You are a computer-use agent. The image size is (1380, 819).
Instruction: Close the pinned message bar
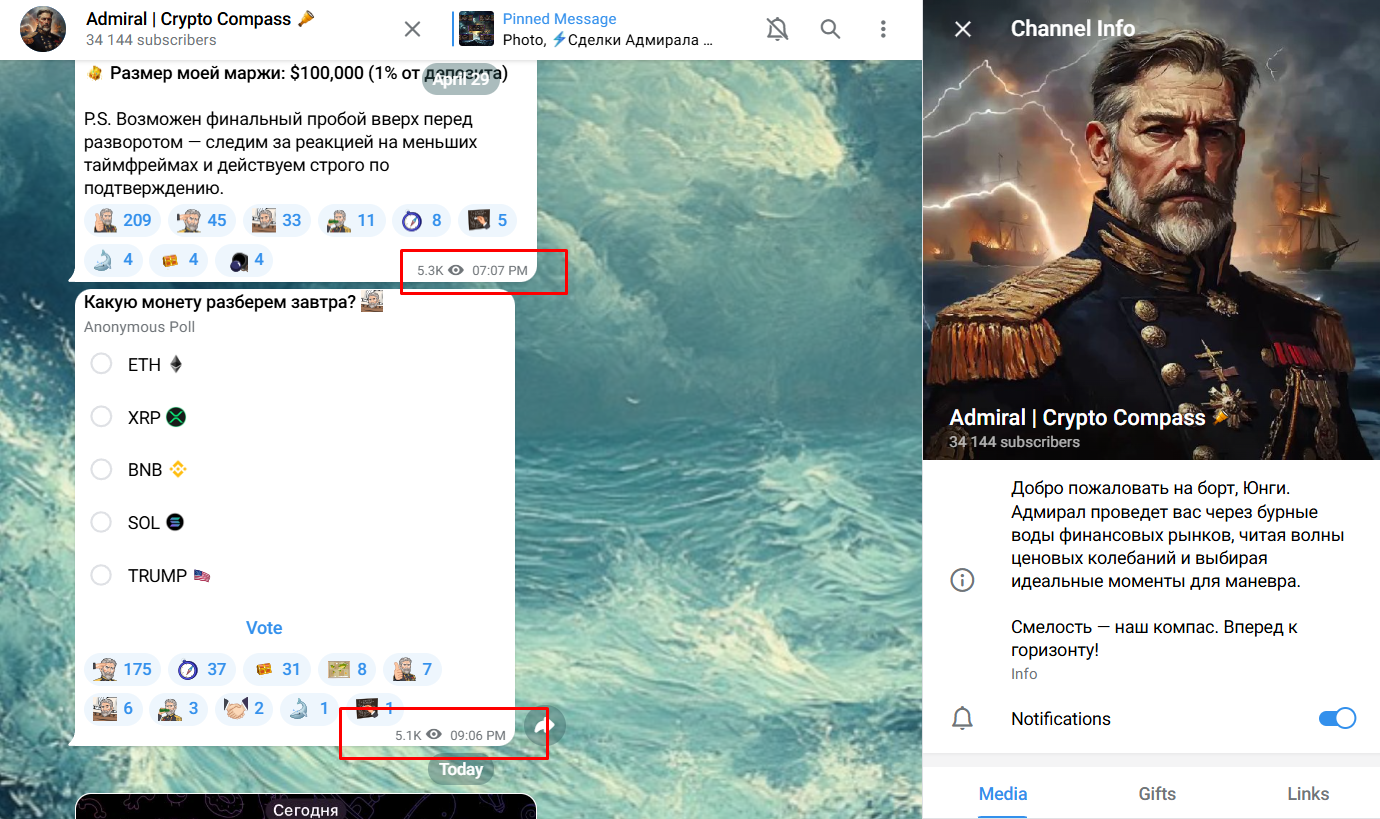412,29
